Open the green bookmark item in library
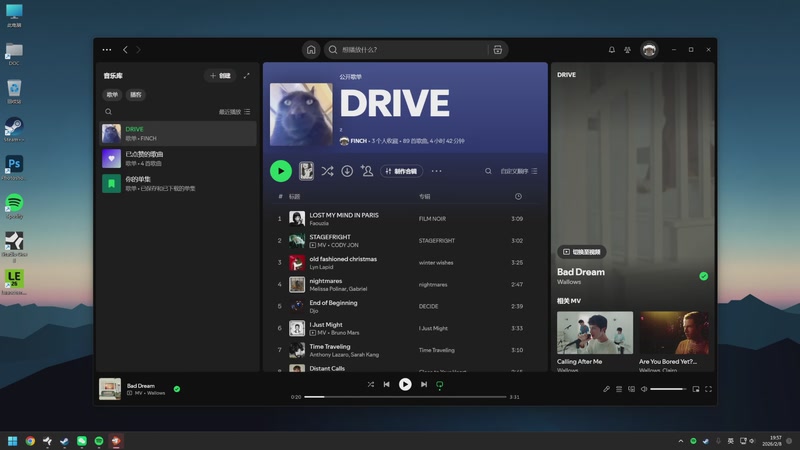This screenshot has width=800, height=450. (178, 184)
